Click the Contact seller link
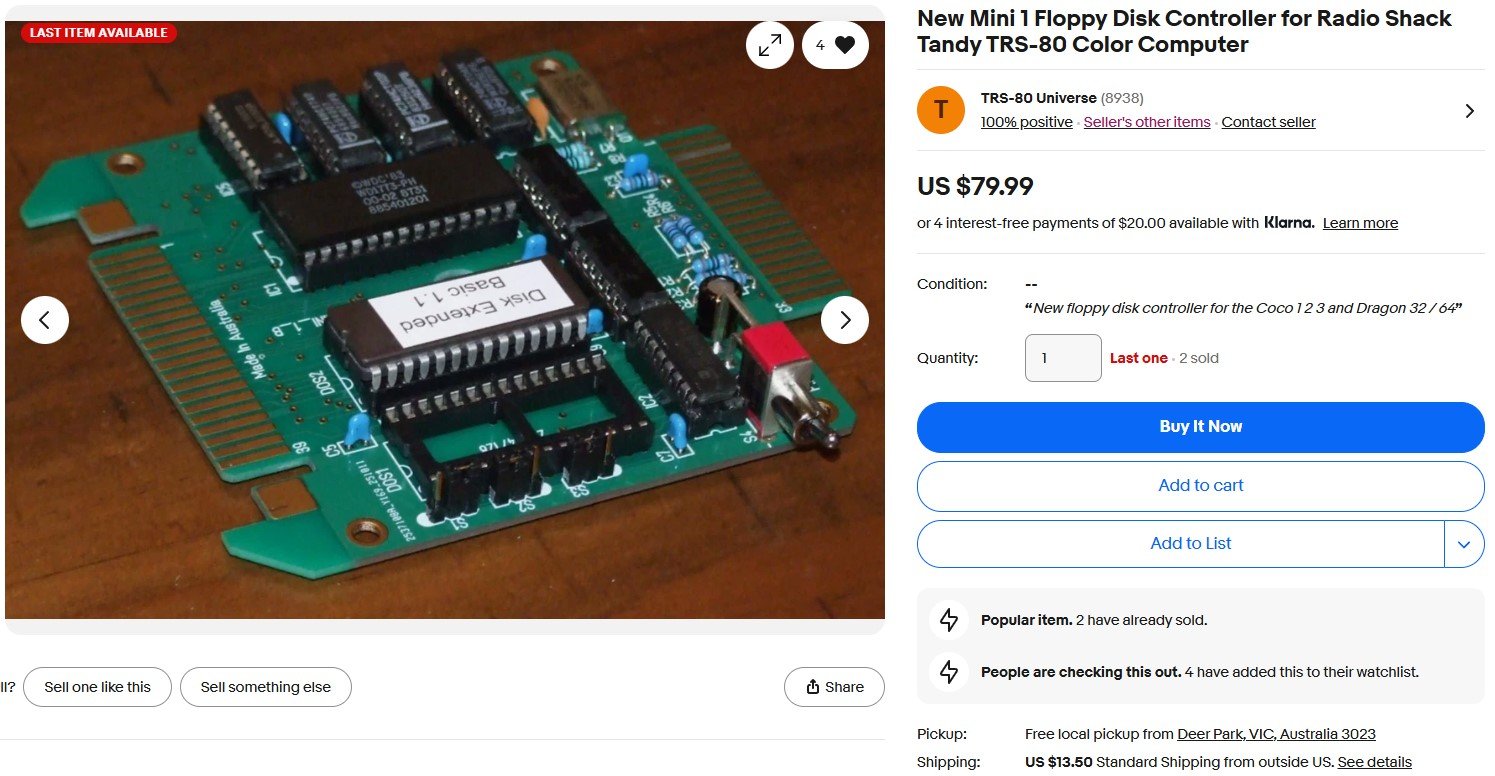 [1268, 122]
